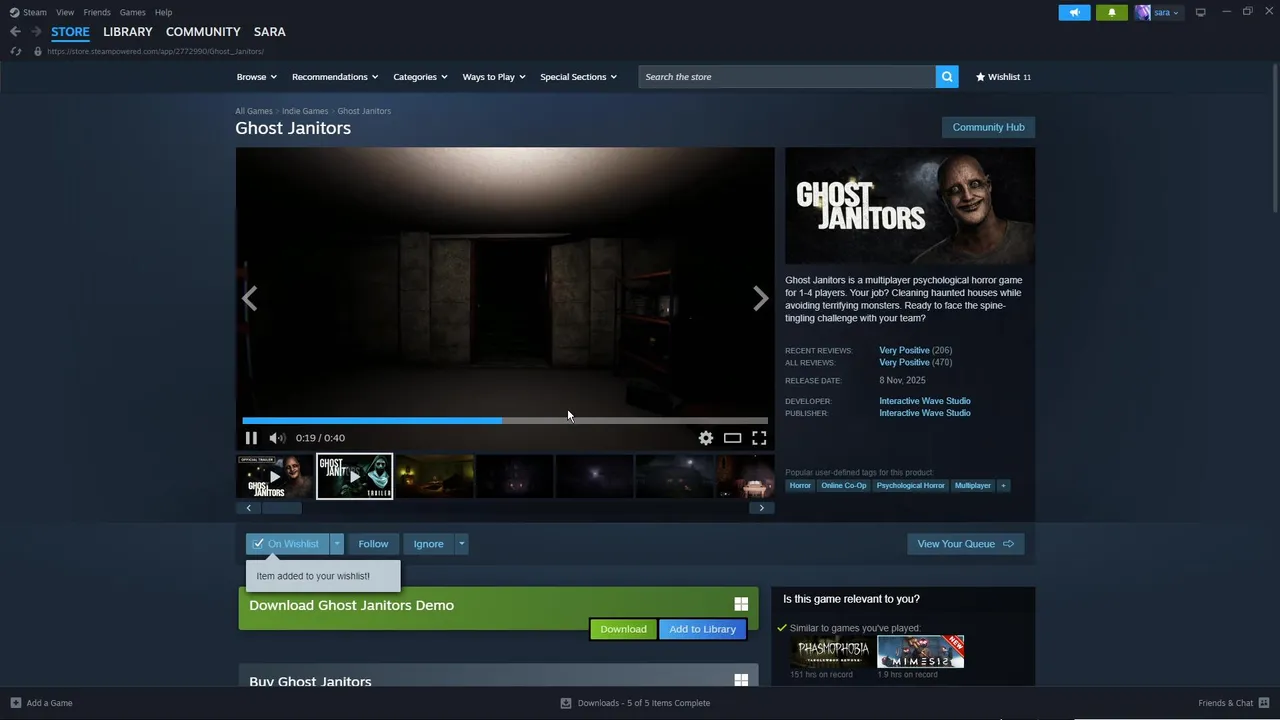Expand the Special Sections dropdown

(x=578, y=77)
